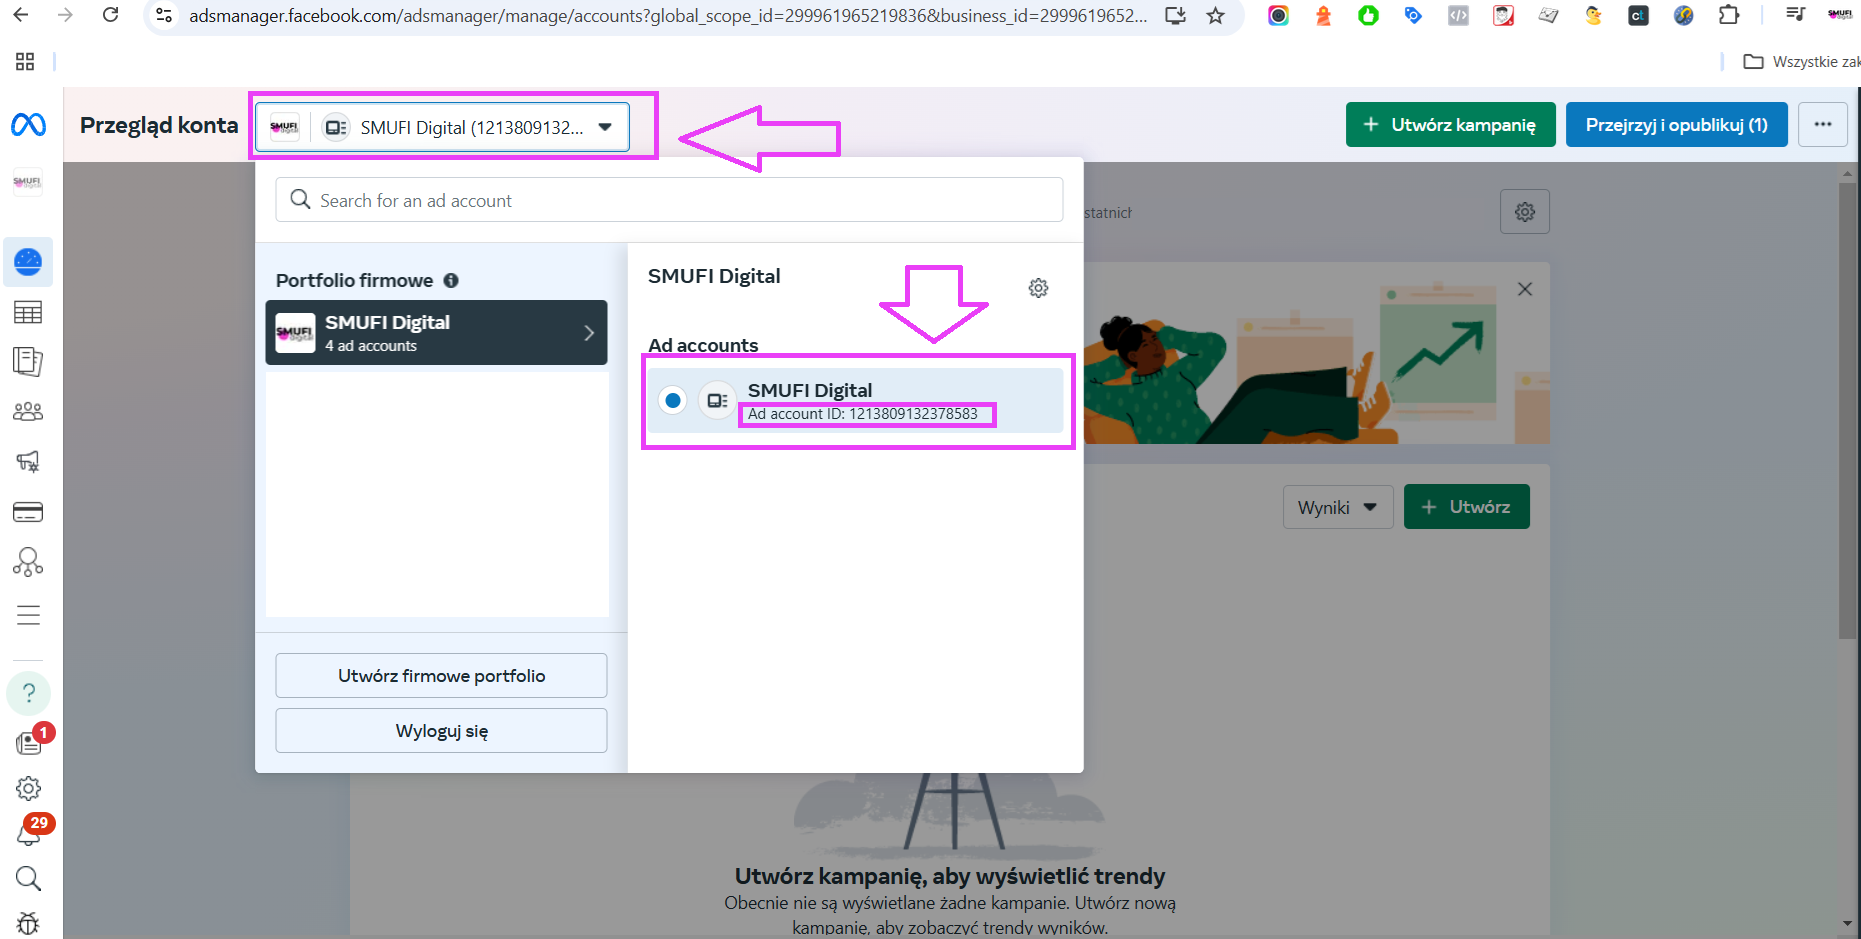Image resolution: width=1861 pixels, height=939 pixels.
Task: Select the SMUFI Digital ad account radio button
Action: click(673, 401)
